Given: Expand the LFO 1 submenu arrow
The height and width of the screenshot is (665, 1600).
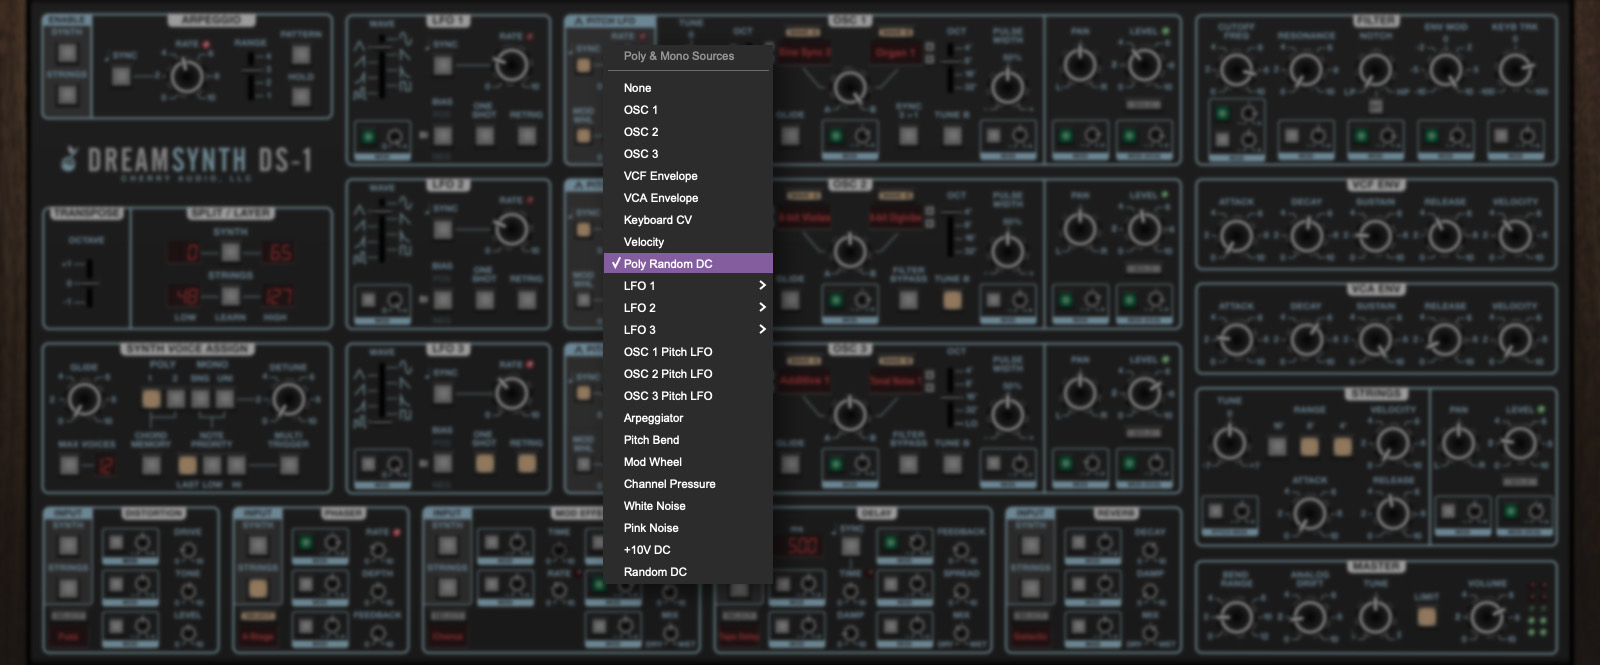Looking at the screenshot, I should [x=762, y=286].
